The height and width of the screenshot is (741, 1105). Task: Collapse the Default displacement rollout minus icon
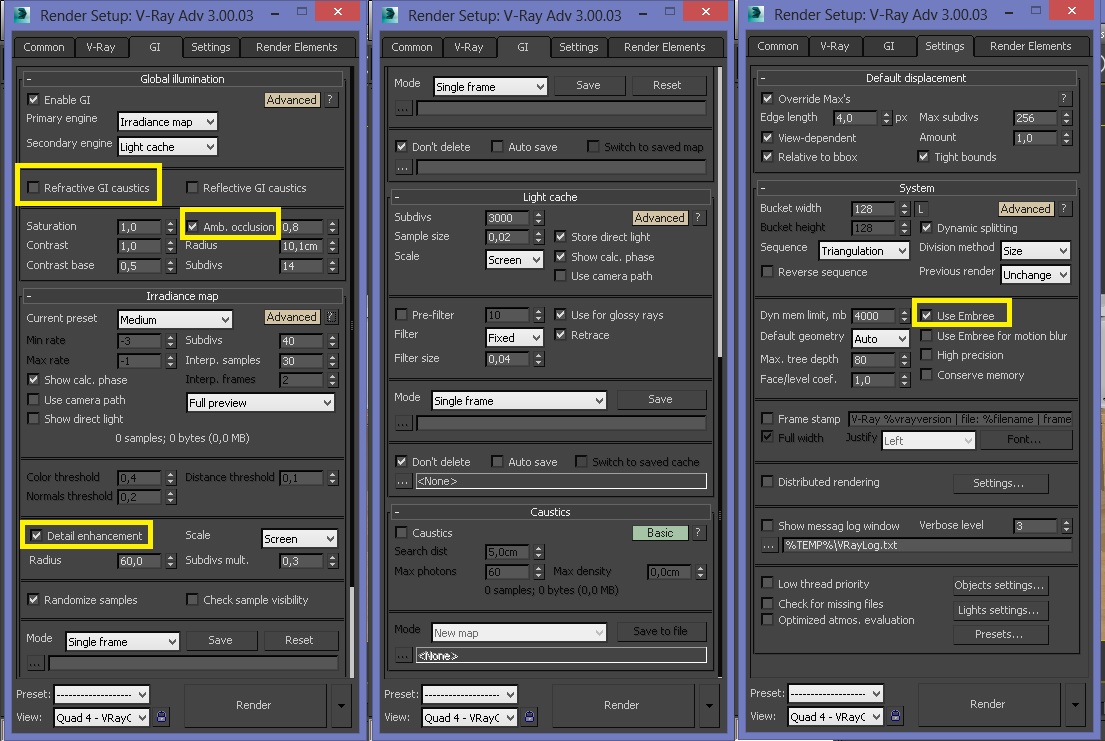763,78
